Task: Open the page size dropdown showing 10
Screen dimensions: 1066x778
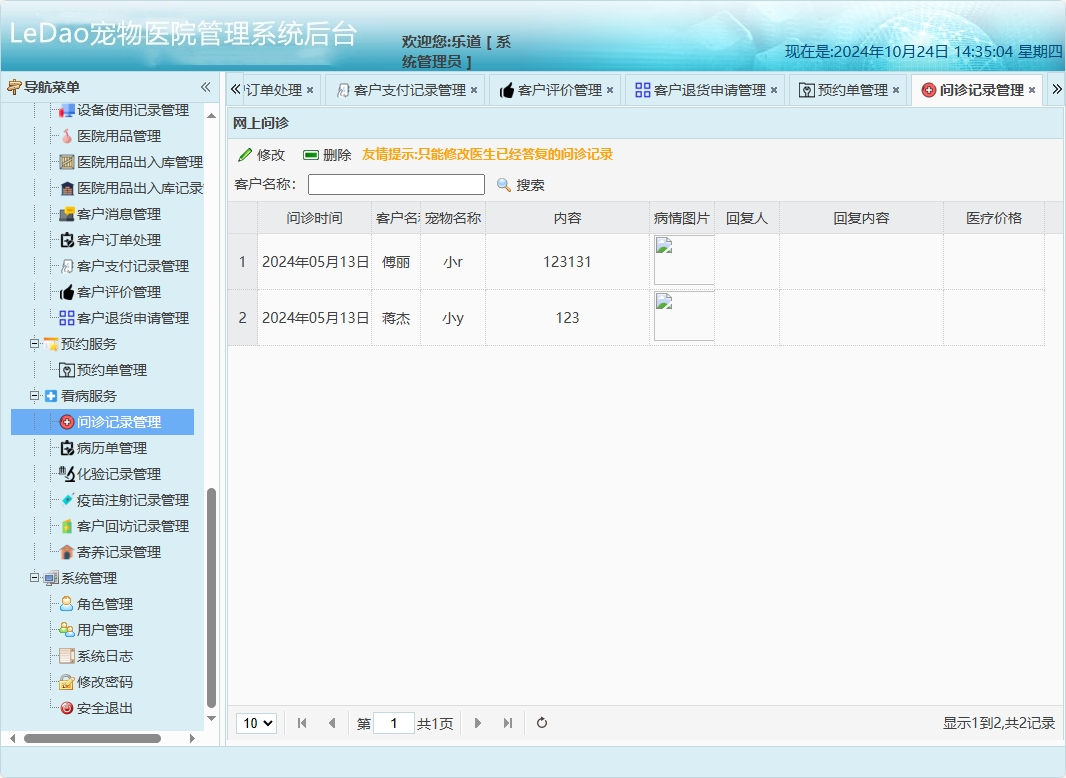Action: [256, 723]
